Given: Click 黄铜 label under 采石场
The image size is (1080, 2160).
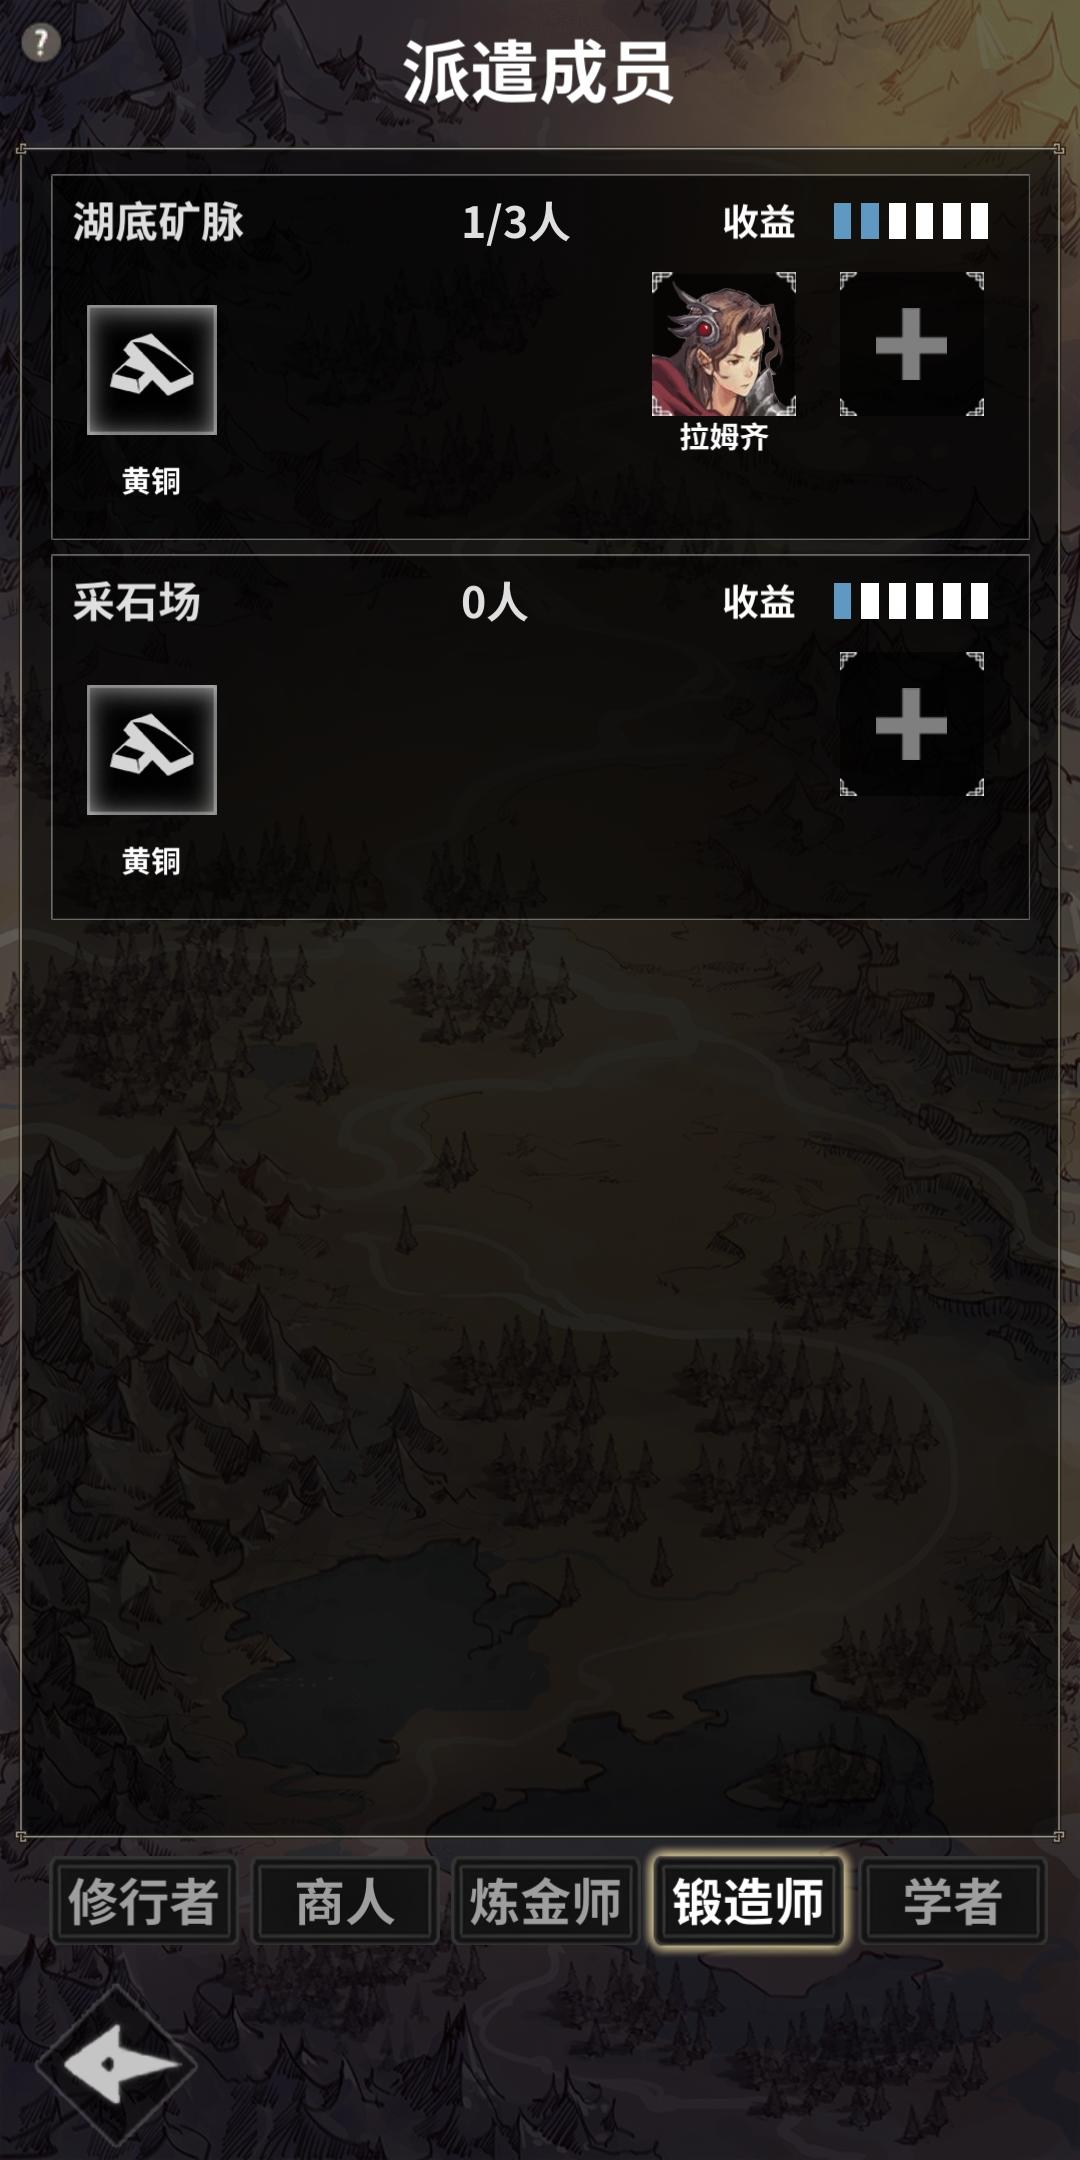Looking at the screenshot, I should pos(151,861).
